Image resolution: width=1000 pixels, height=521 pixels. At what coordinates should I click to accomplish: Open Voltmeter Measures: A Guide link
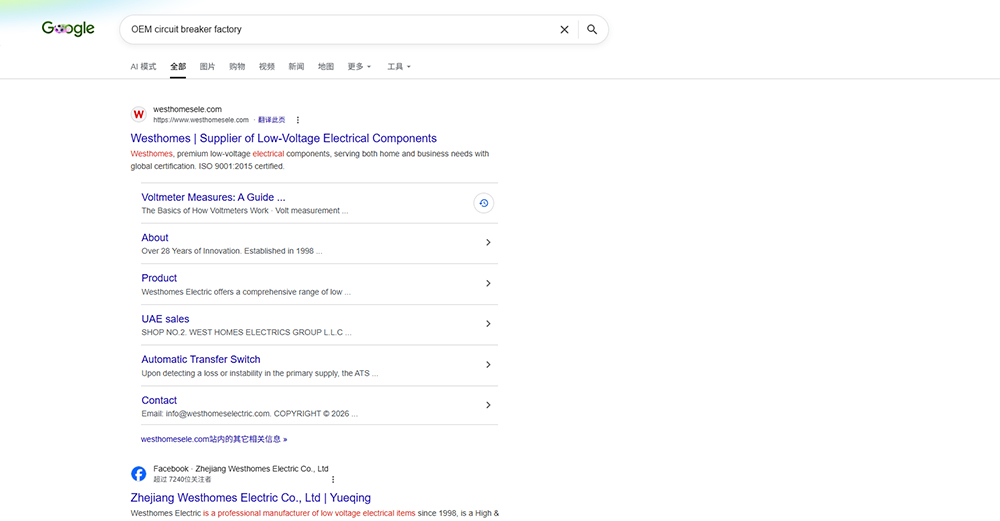(x=213, y=198)
